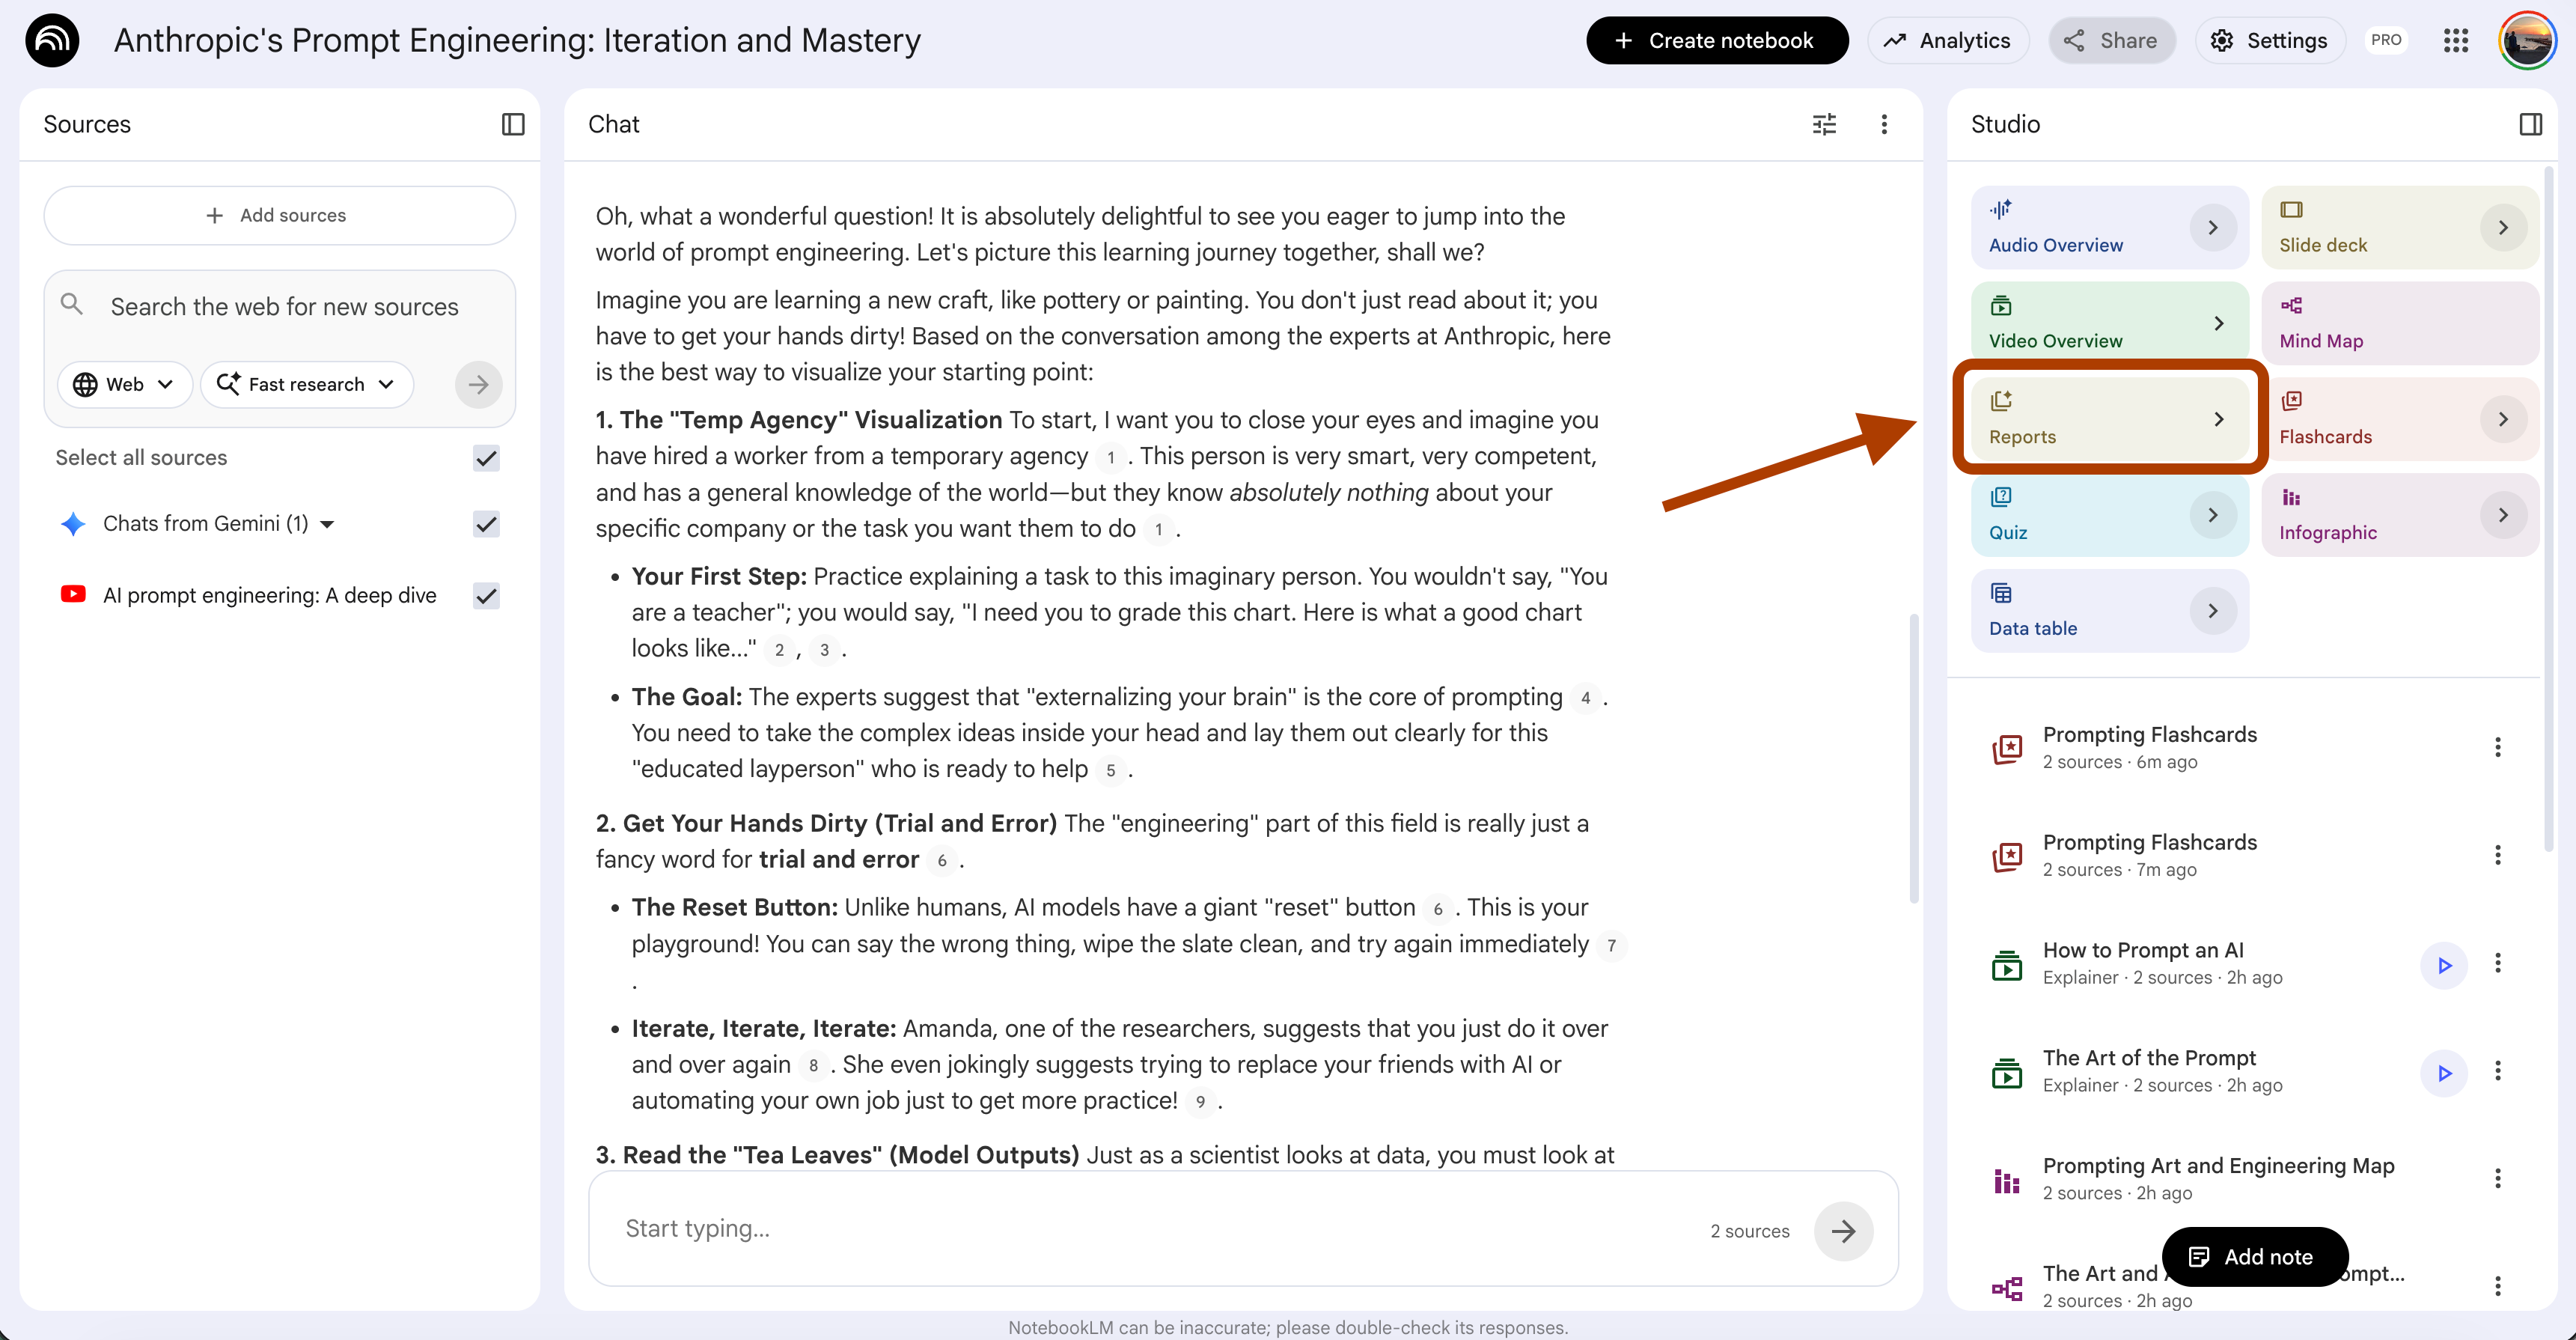The image size is (2576, 1340).
Task: Uncheck Chats from Gemini source
Action: click(x=486, y=524)
